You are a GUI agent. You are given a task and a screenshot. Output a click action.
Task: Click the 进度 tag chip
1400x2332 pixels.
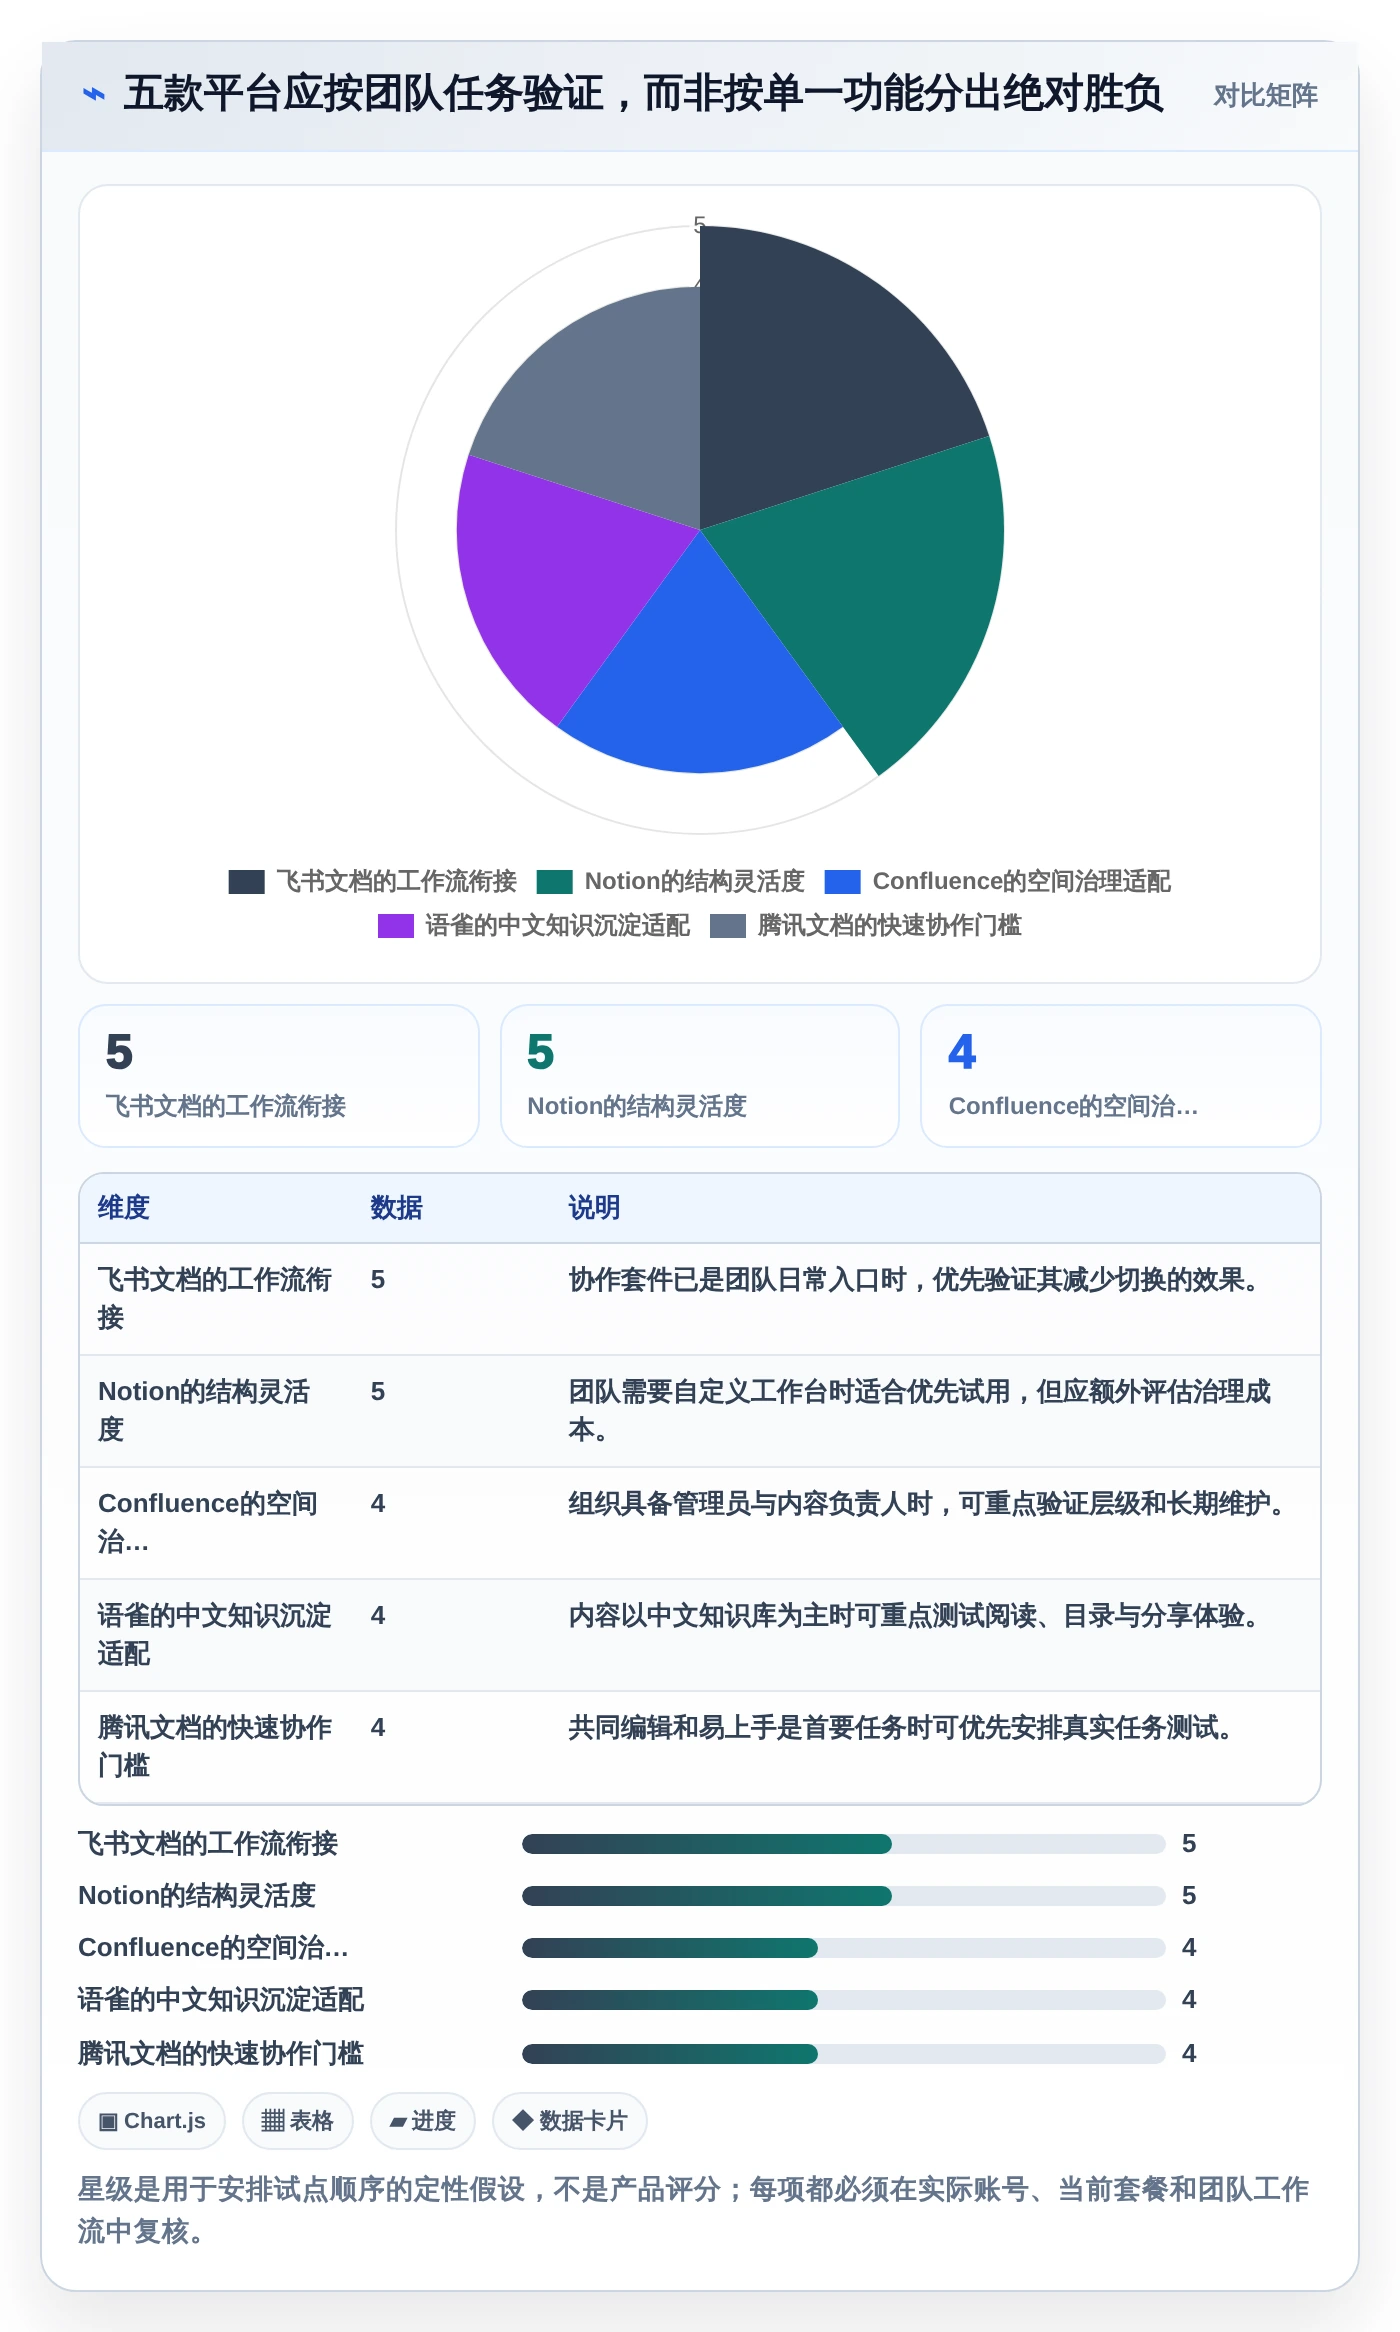click(423, 2121)
